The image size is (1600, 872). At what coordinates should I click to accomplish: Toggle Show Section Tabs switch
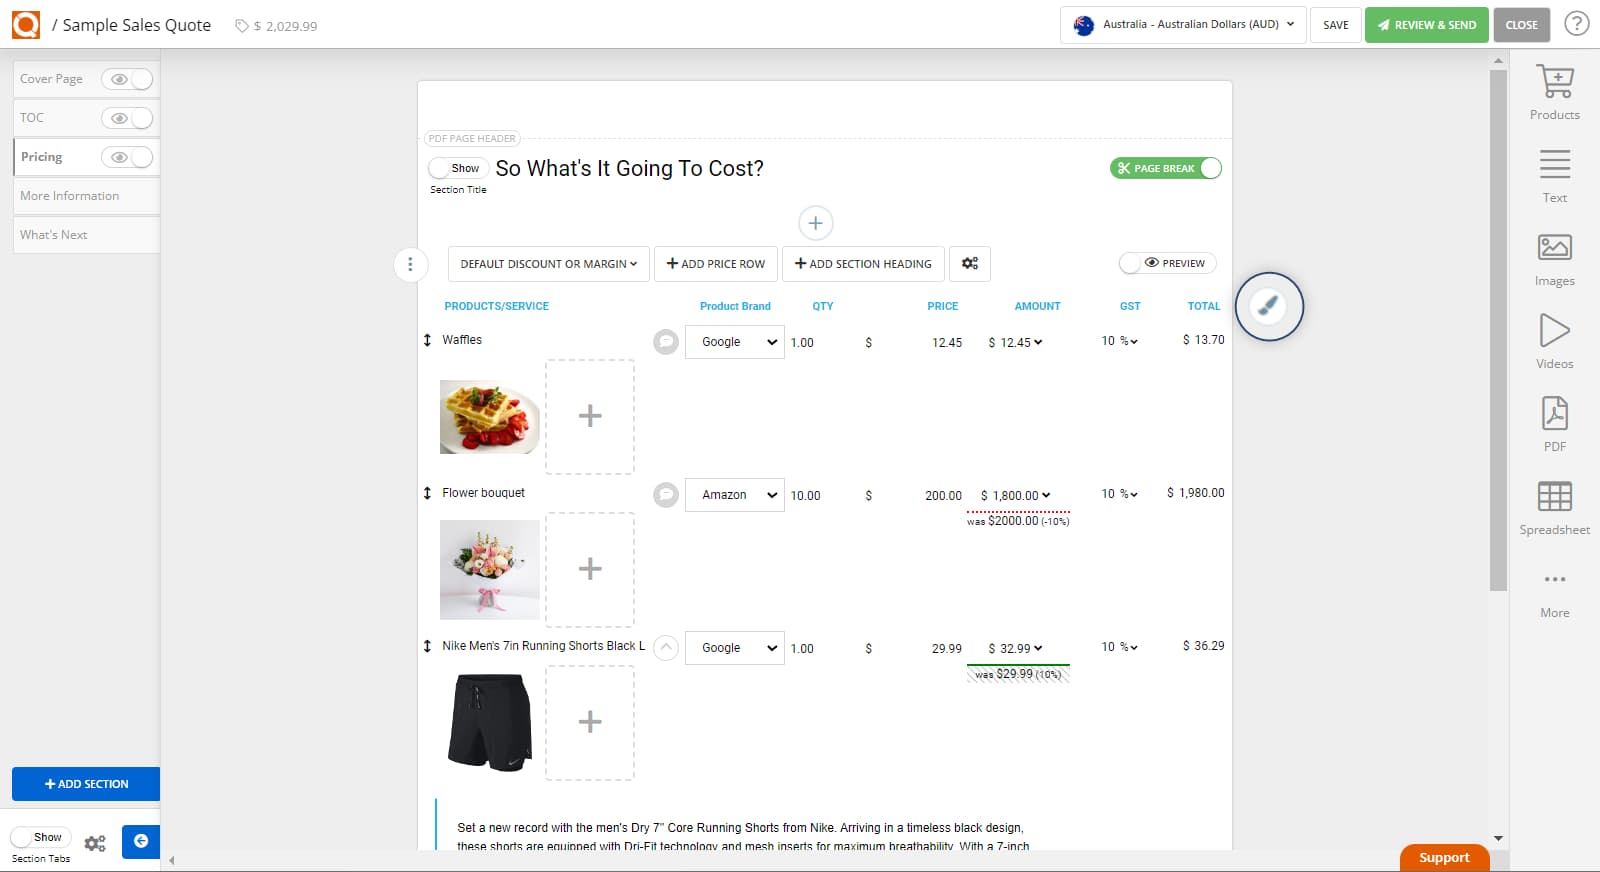point(41,837)
